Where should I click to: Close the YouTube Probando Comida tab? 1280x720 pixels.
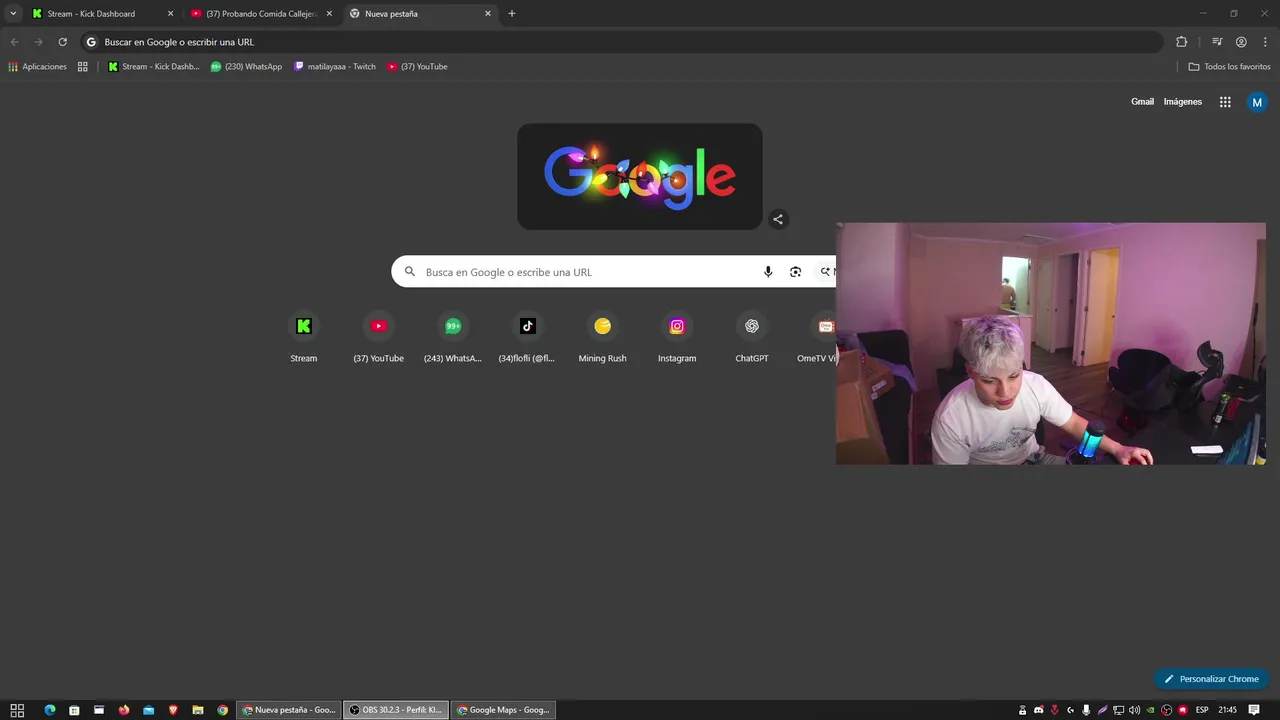(x=329, y=14)
